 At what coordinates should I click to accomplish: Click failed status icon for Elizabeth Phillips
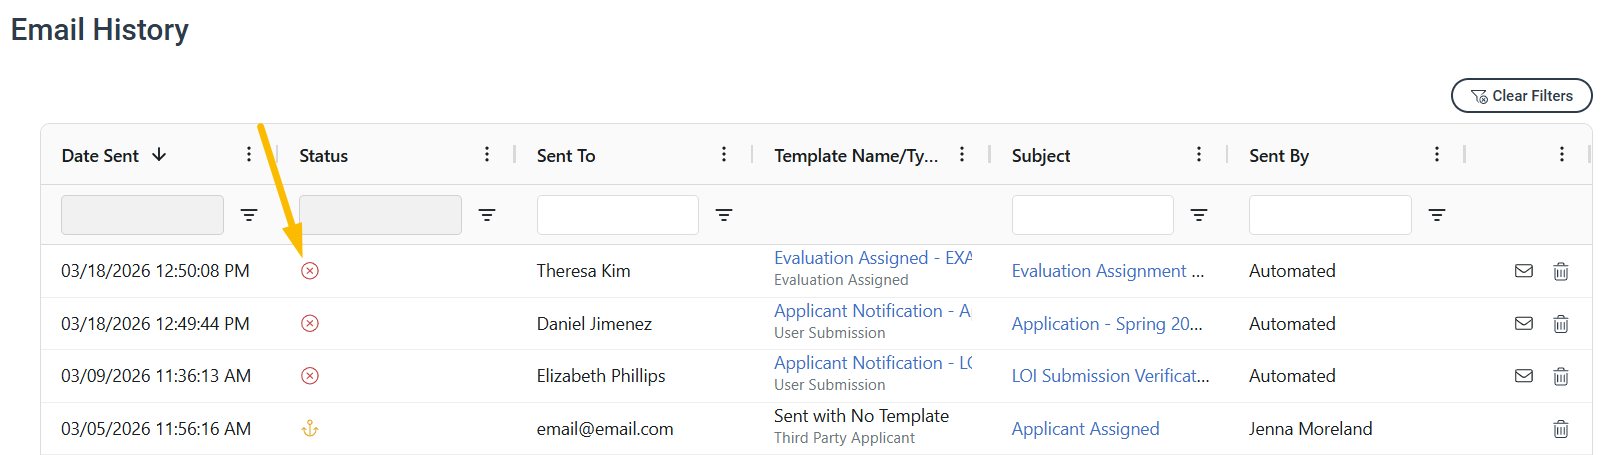click(x=310, y=376)
